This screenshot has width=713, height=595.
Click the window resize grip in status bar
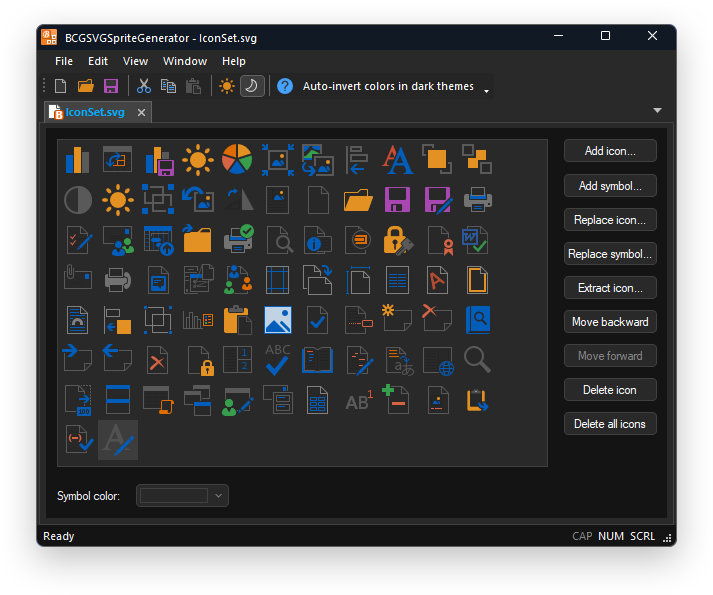pyautogui.click(x=667, y=538)
